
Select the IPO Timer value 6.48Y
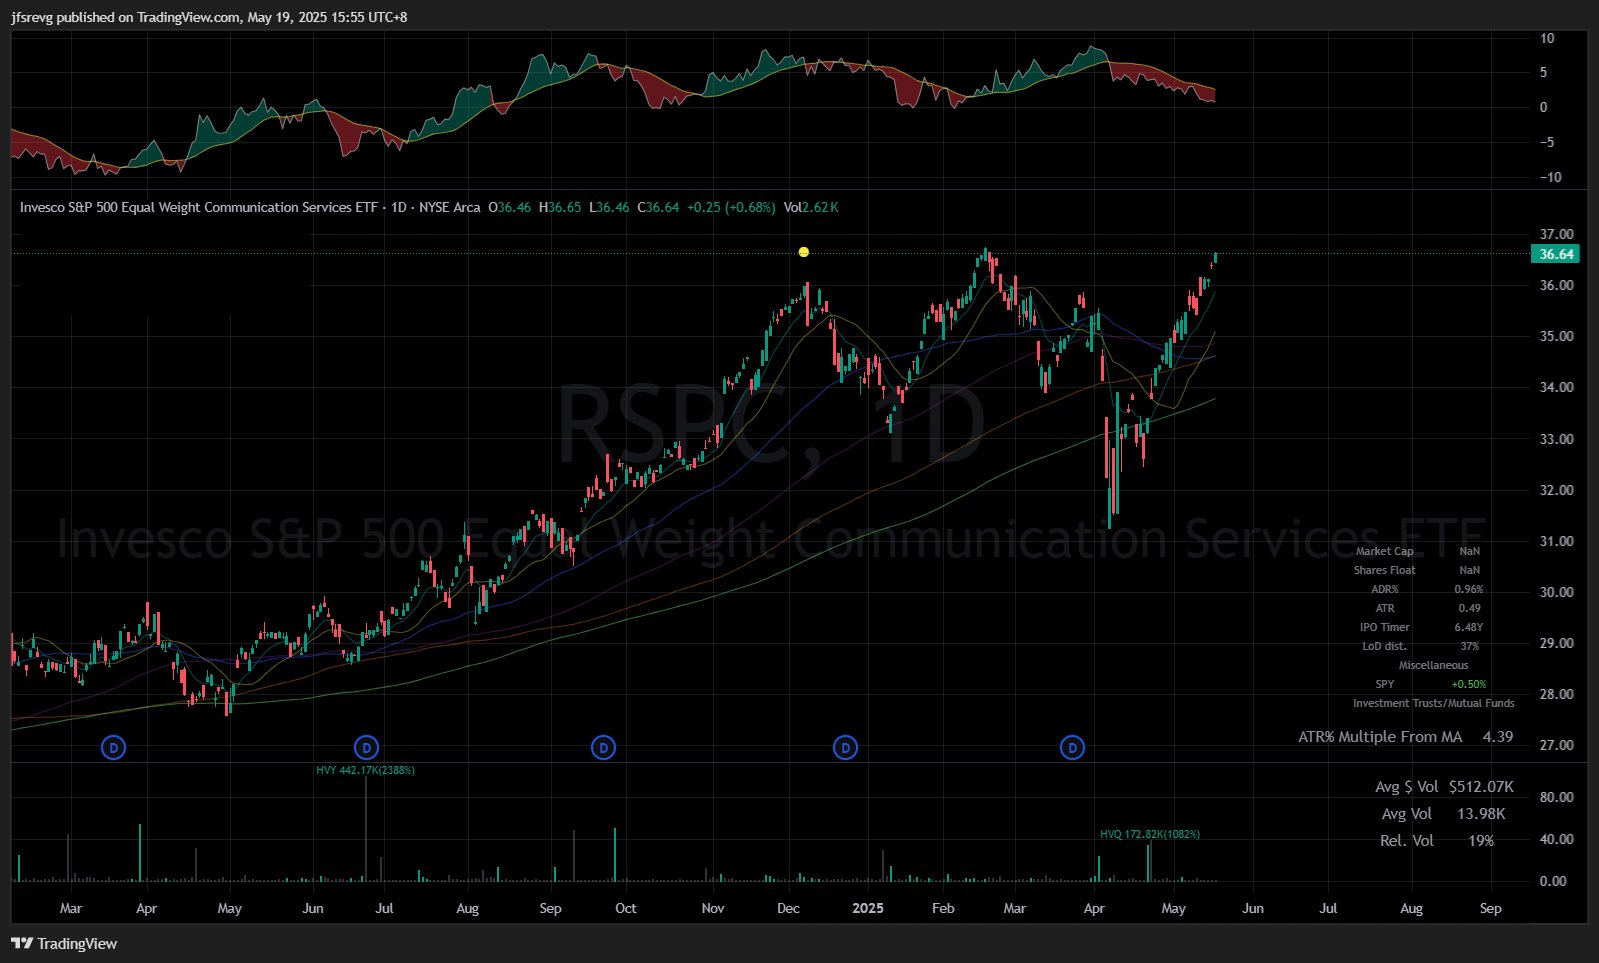(1469, 627)
